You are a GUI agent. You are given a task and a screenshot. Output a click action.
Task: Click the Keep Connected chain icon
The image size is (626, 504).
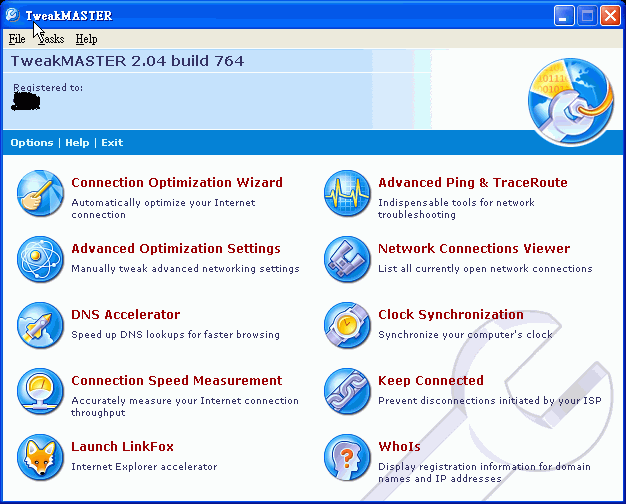coord(347,391)
